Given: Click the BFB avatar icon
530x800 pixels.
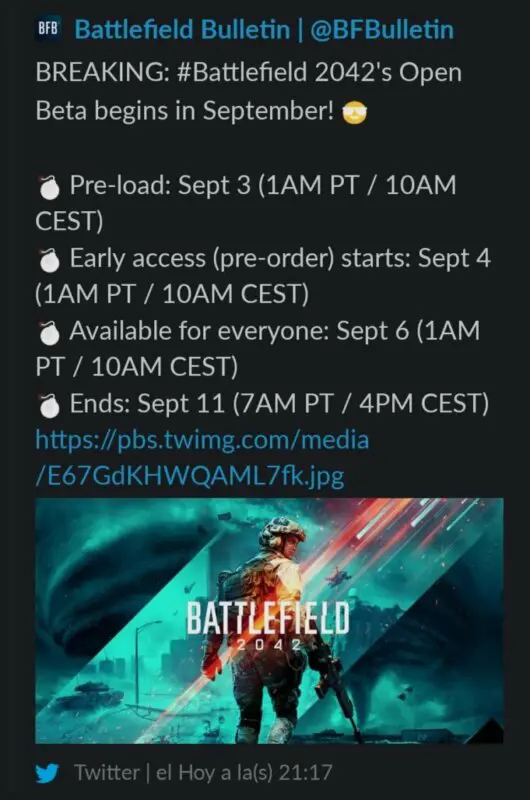Looking at the screenshot, I should click(48, 28).
